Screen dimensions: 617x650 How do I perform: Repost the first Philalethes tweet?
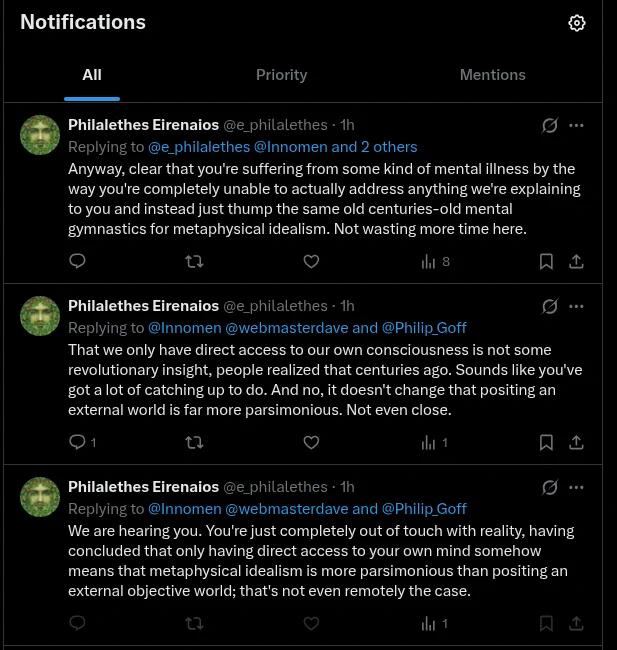(194, 262)
